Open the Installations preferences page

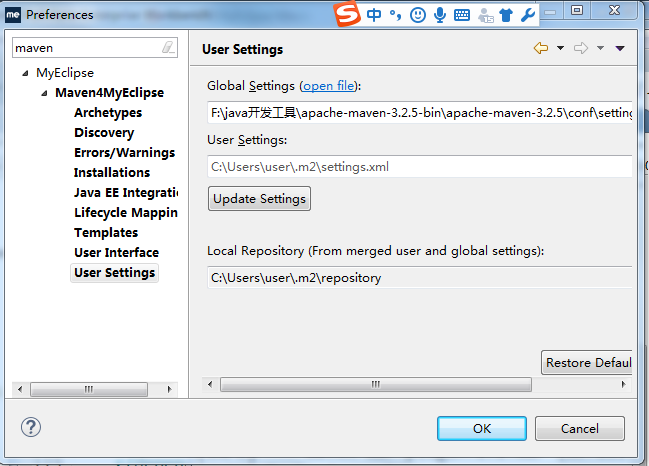click(112, 173)
